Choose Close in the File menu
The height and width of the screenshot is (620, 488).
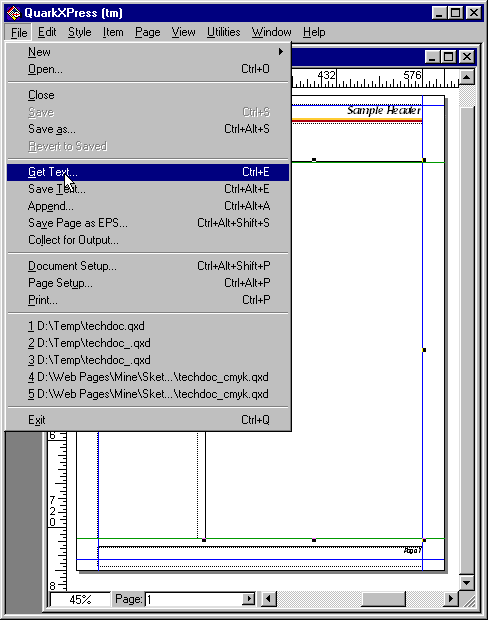coord(148,95)
